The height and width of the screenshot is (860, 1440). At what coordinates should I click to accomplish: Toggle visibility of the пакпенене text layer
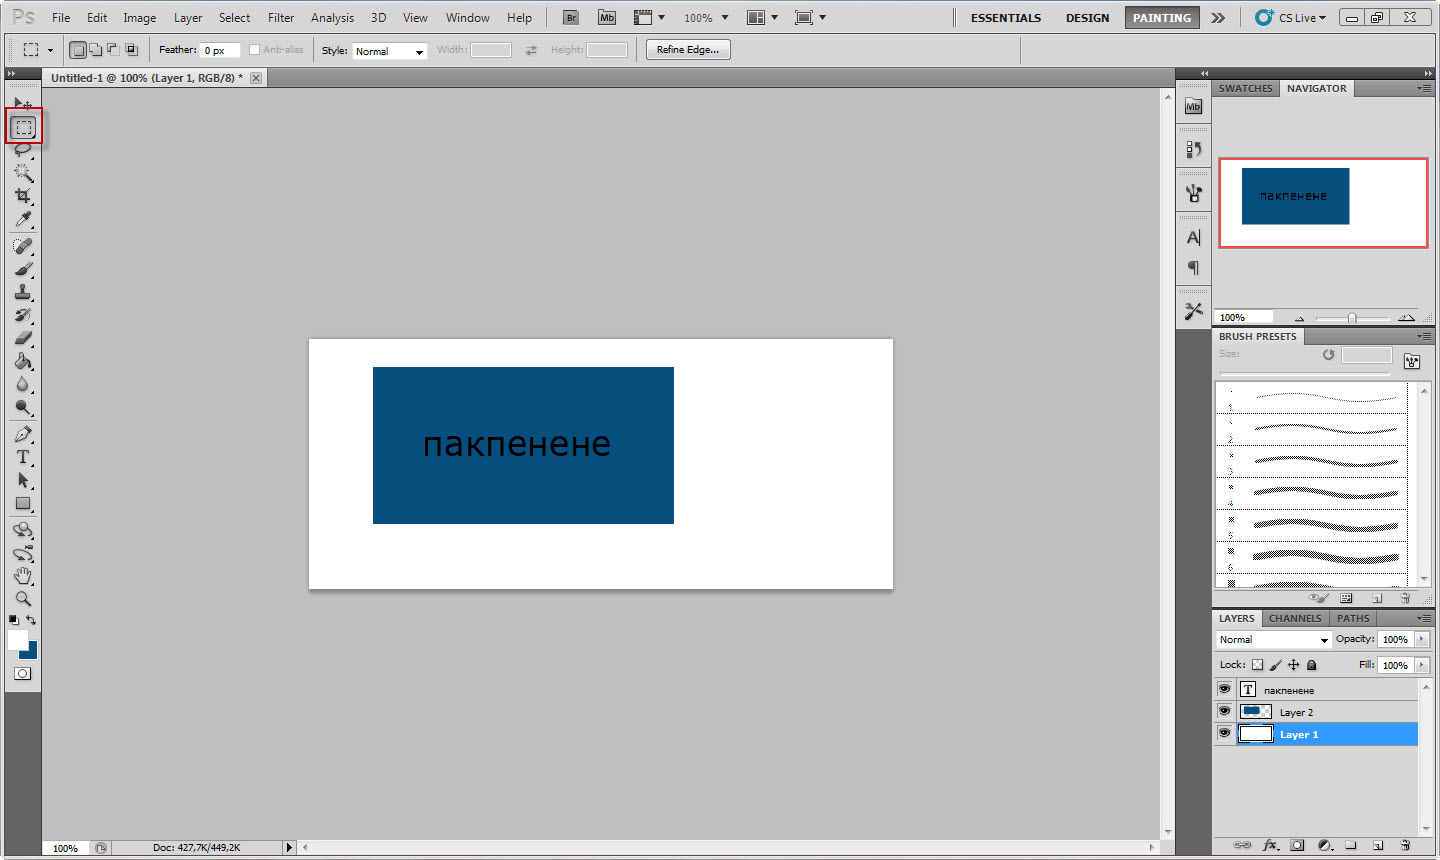pyautogui.click(x=1224, y=689)
